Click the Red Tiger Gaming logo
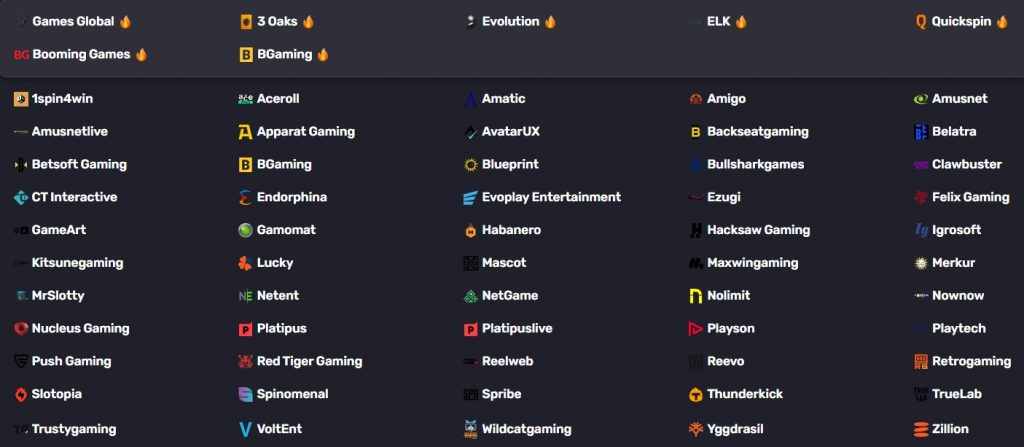 point(246,361)
